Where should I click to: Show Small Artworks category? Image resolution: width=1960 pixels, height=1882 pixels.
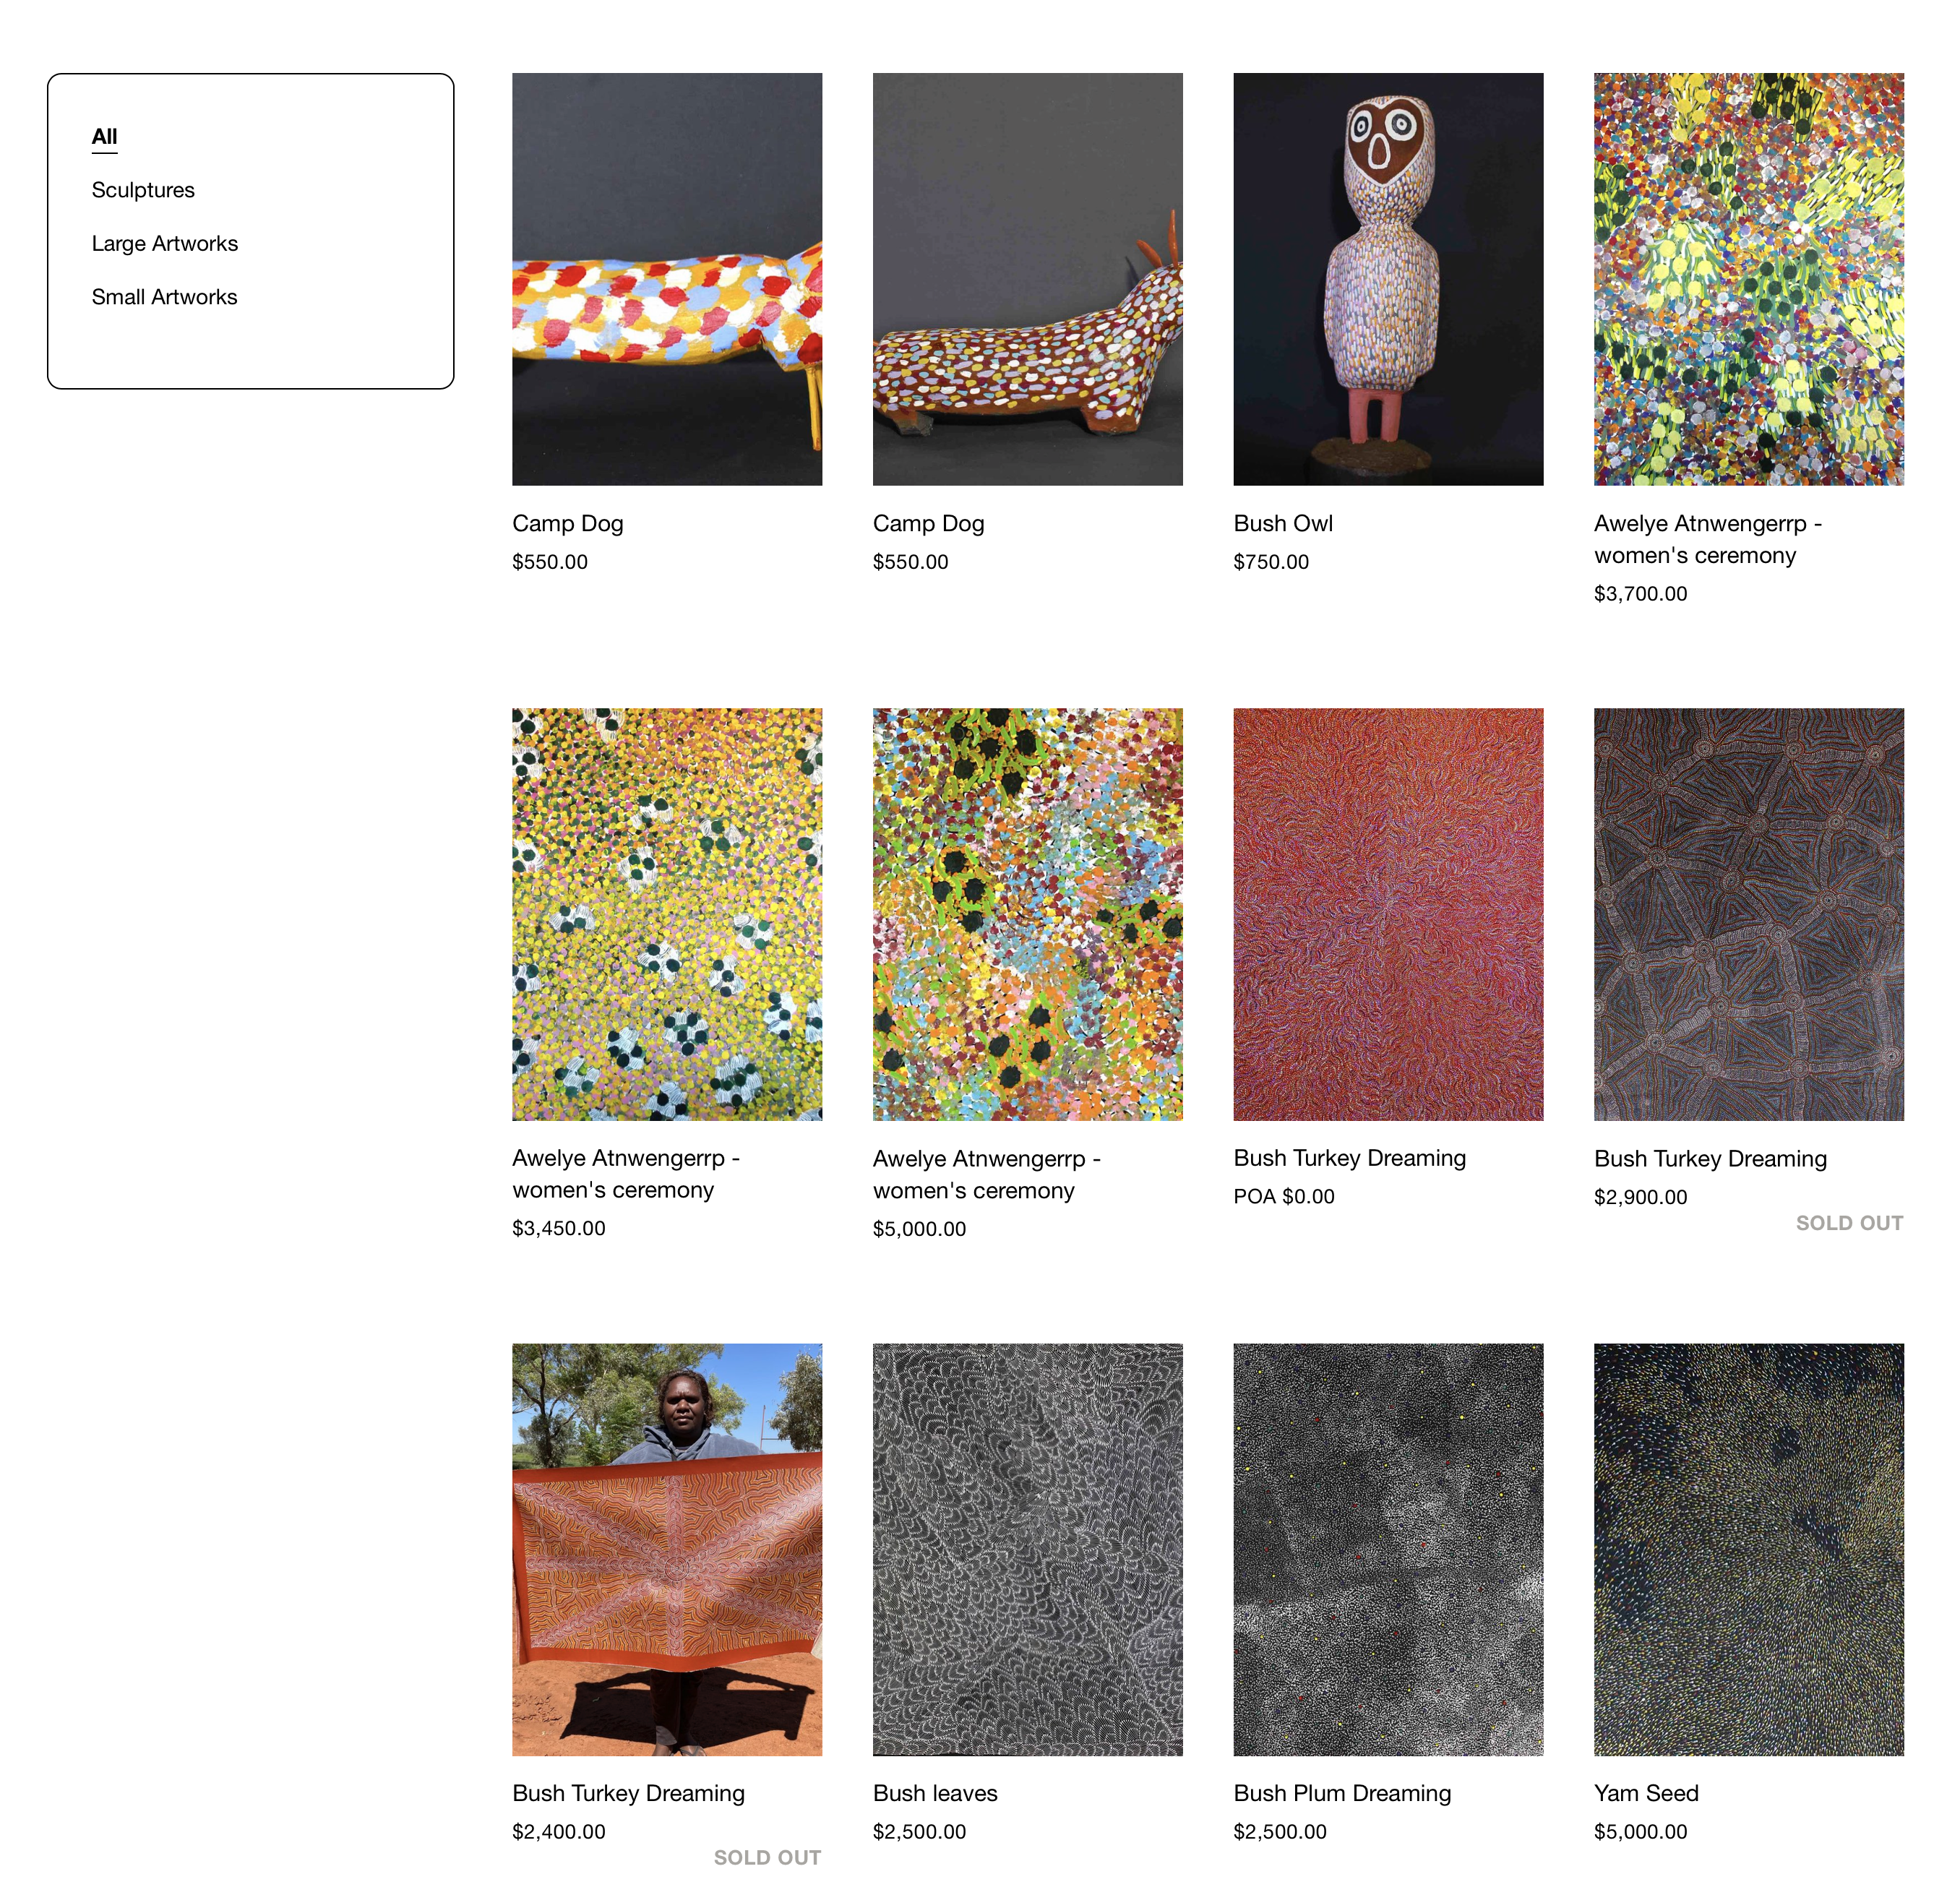[x=165, y=297]
